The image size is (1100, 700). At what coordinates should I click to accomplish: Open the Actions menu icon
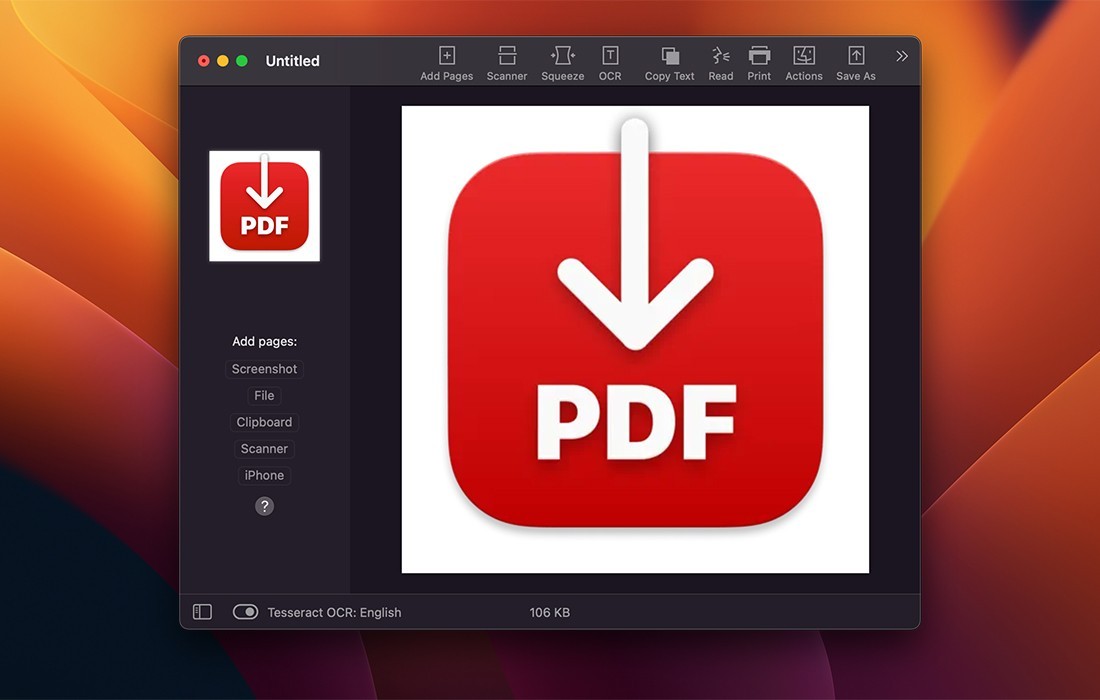(803, 62)
